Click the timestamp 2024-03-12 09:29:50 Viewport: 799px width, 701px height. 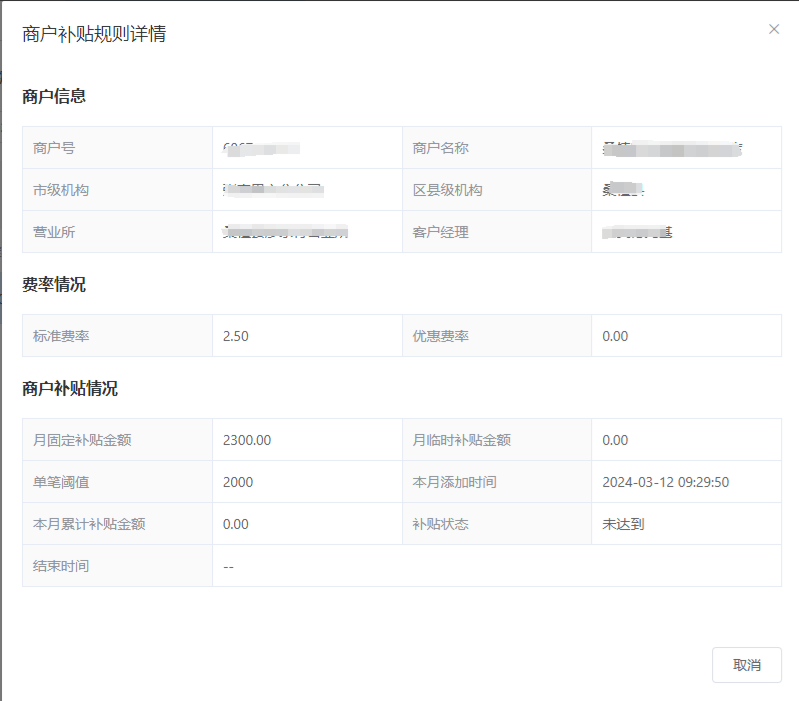point(665,482)
